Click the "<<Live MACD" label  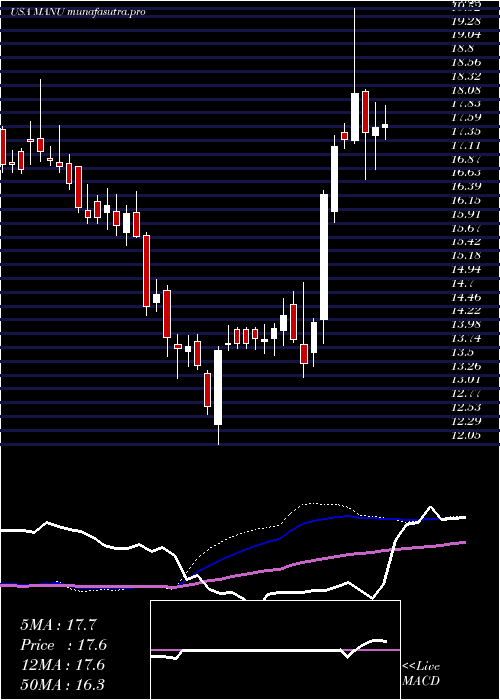tap(421, 674)
